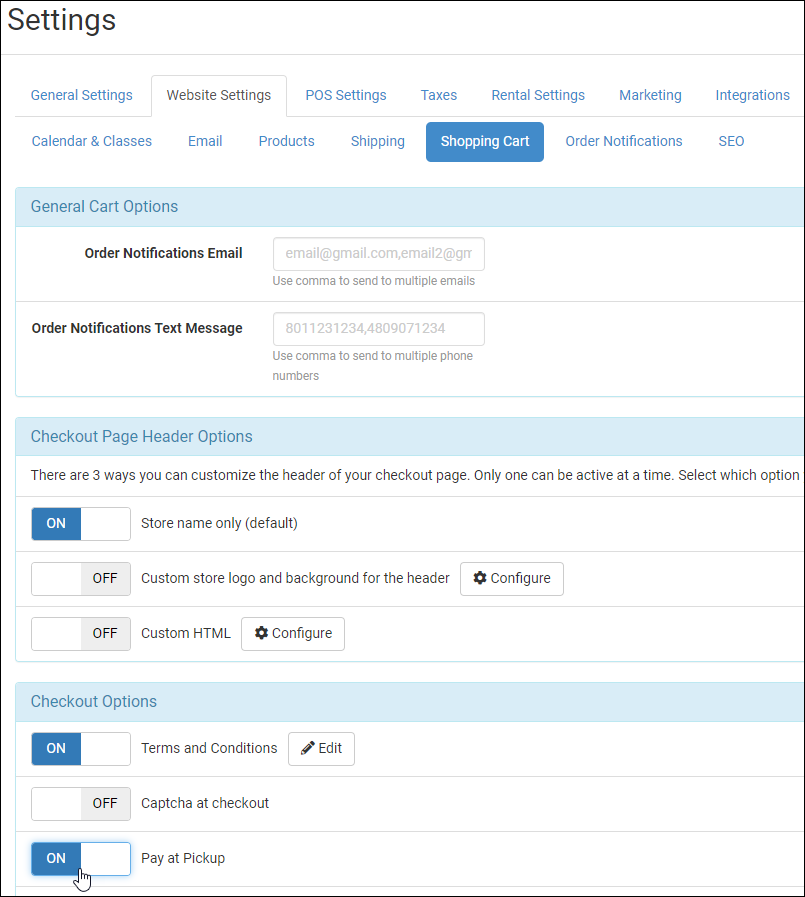The image size is (805, 897).
Task: Edit the Terms and Conditions
Action: [321, 748]
